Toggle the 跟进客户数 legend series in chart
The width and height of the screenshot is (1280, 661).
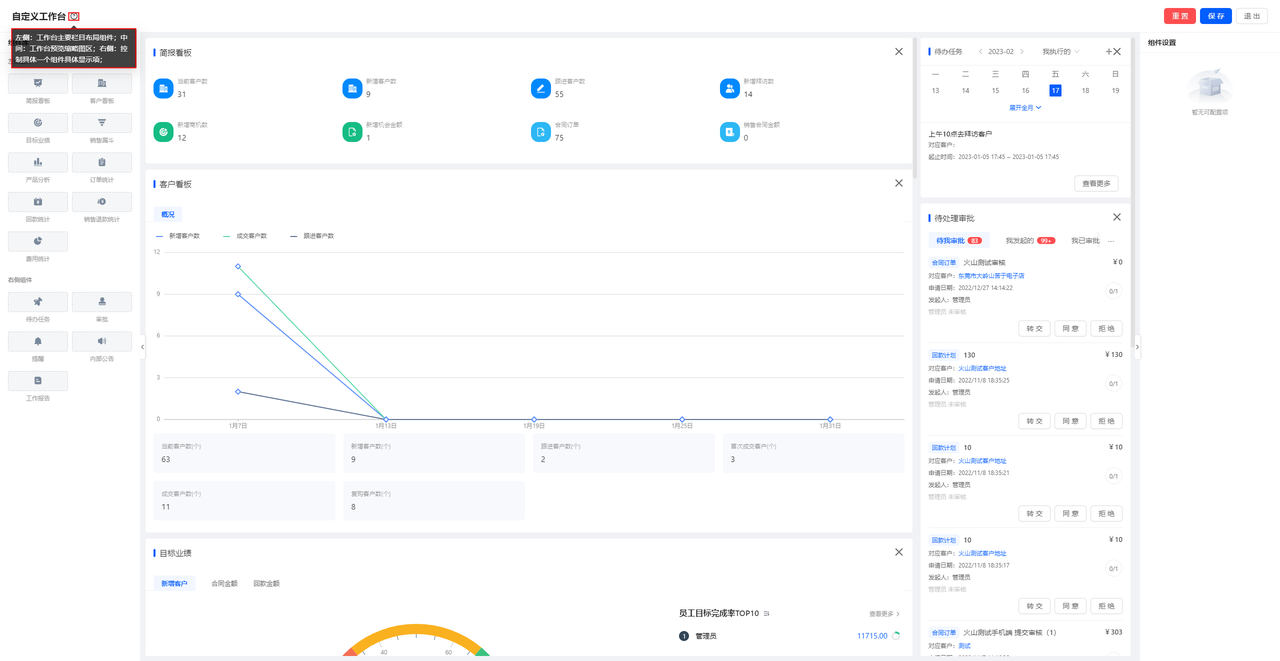pos(312,236)
